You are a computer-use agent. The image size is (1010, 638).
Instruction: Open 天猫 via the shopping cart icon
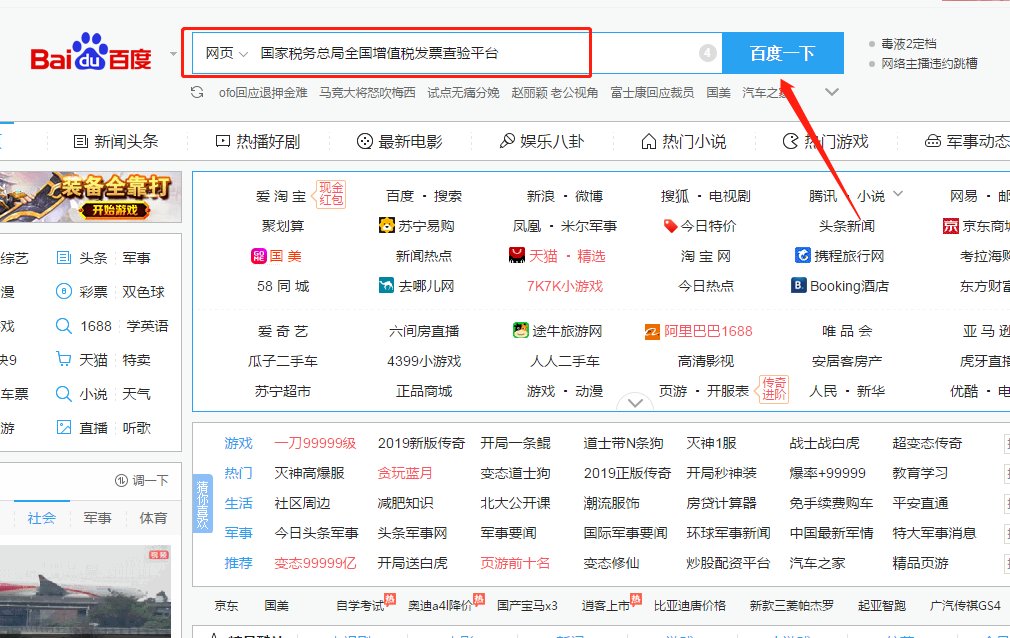point(63,358)
